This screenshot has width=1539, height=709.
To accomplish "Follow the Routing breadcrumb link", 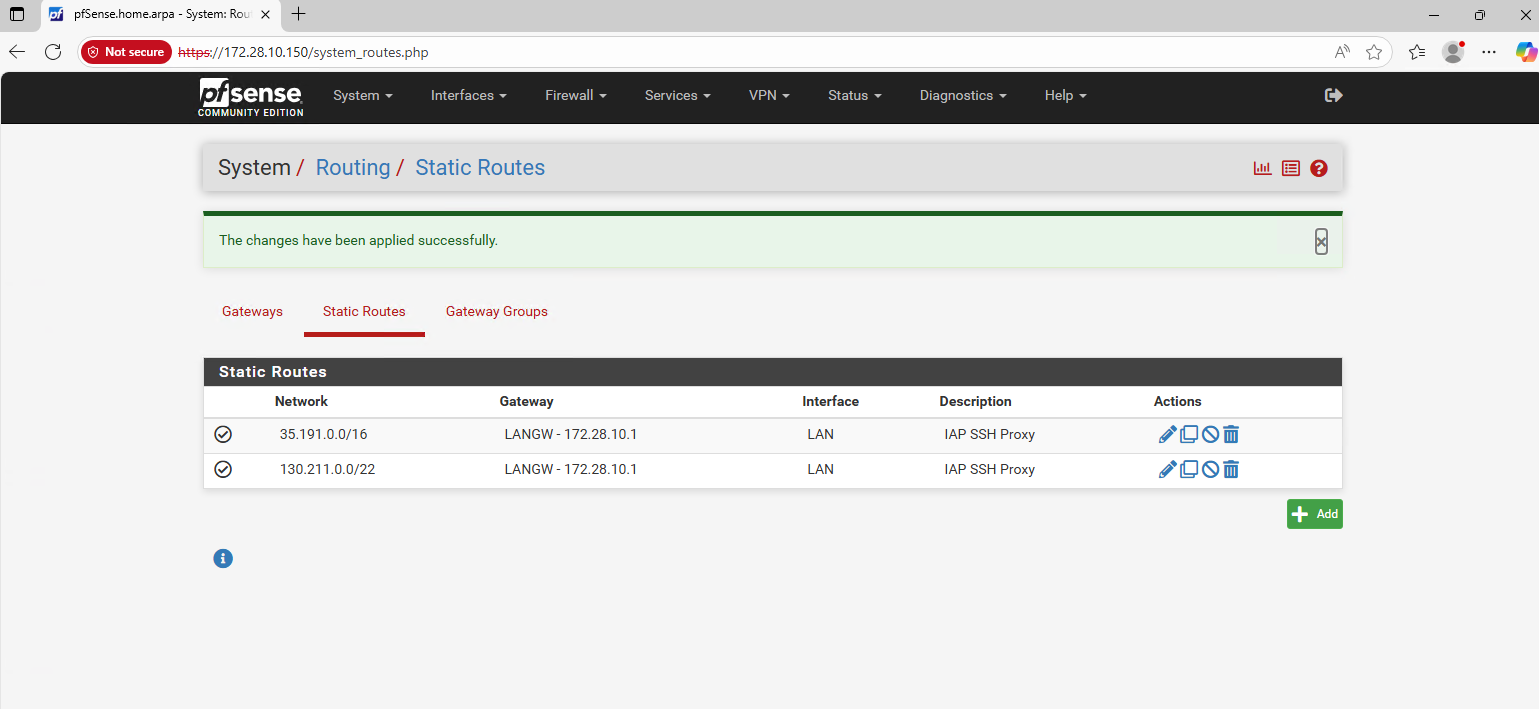I will pyautogui.click(x=353, y=168).
